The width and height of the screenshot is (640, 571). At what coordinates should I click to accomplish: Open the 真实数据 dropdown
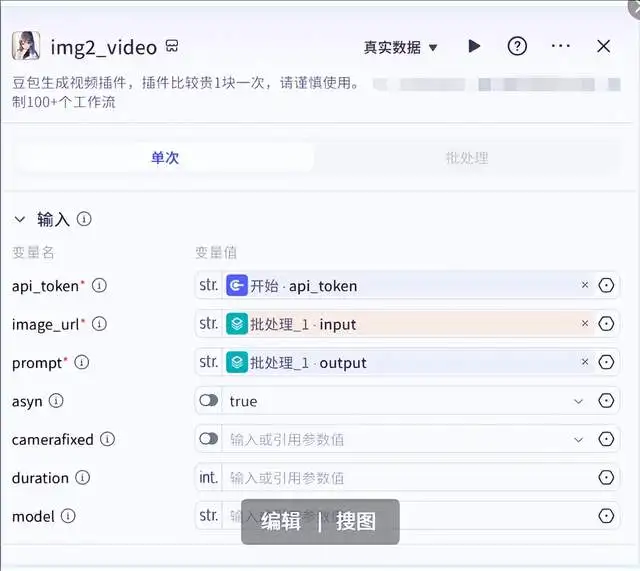click(x=400, y=47)
